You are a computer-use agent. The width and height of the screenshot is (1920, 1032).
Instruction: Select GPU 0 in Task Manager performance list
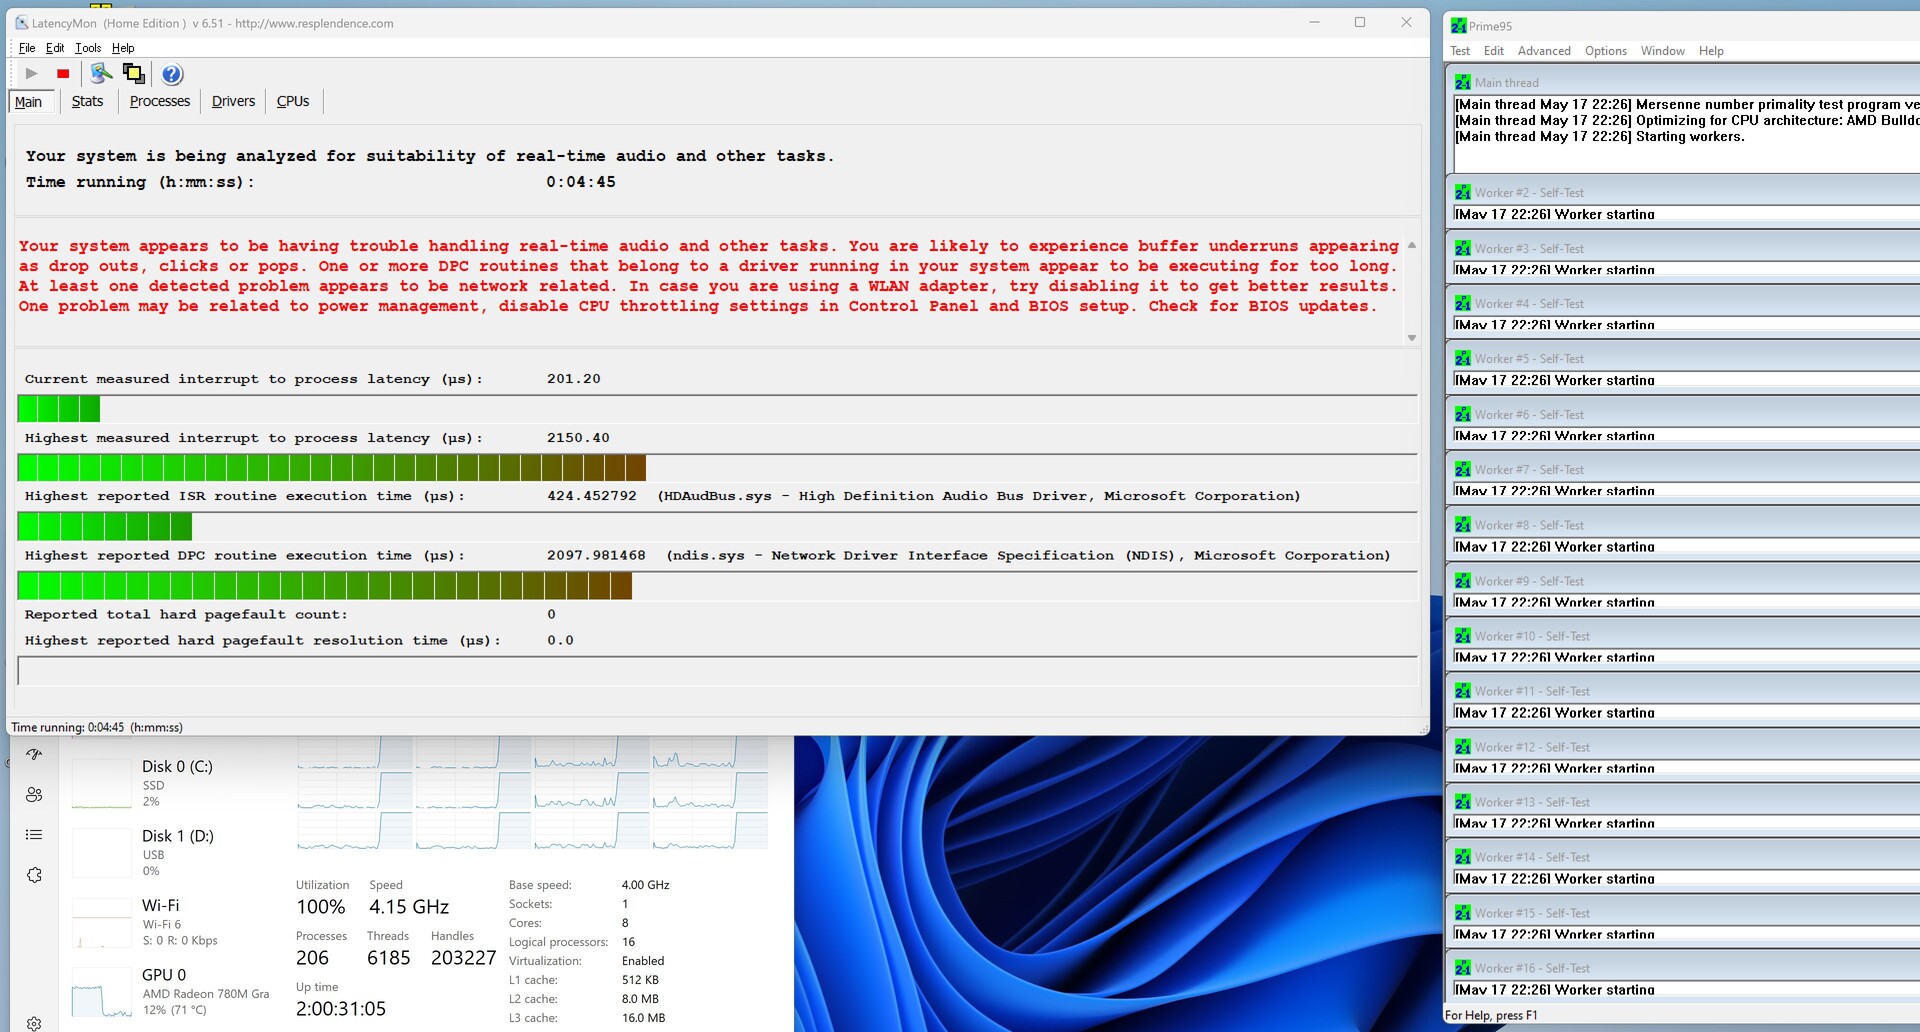(x=177, y=991)
